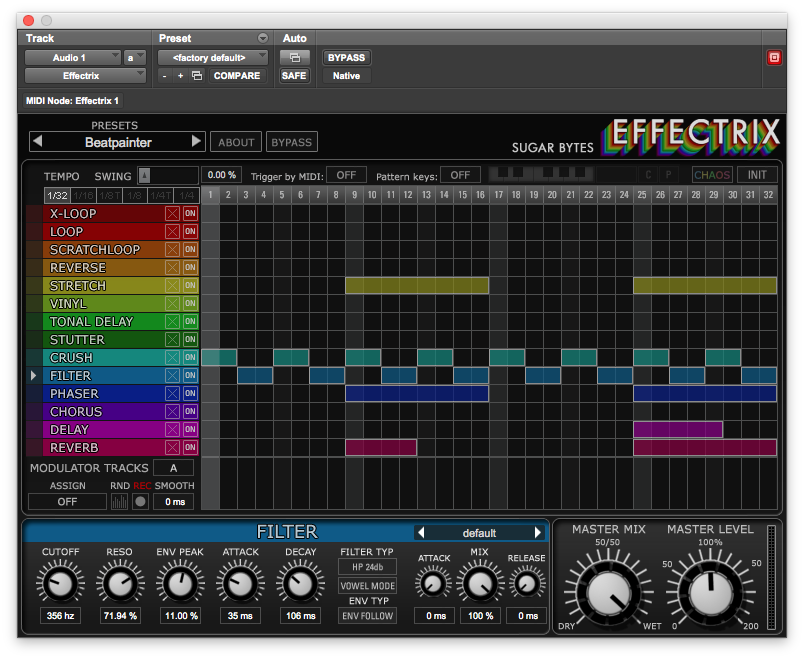The image size is (804, 659).
Task: Click the CHAOS button
Action: tap(712, 175)
